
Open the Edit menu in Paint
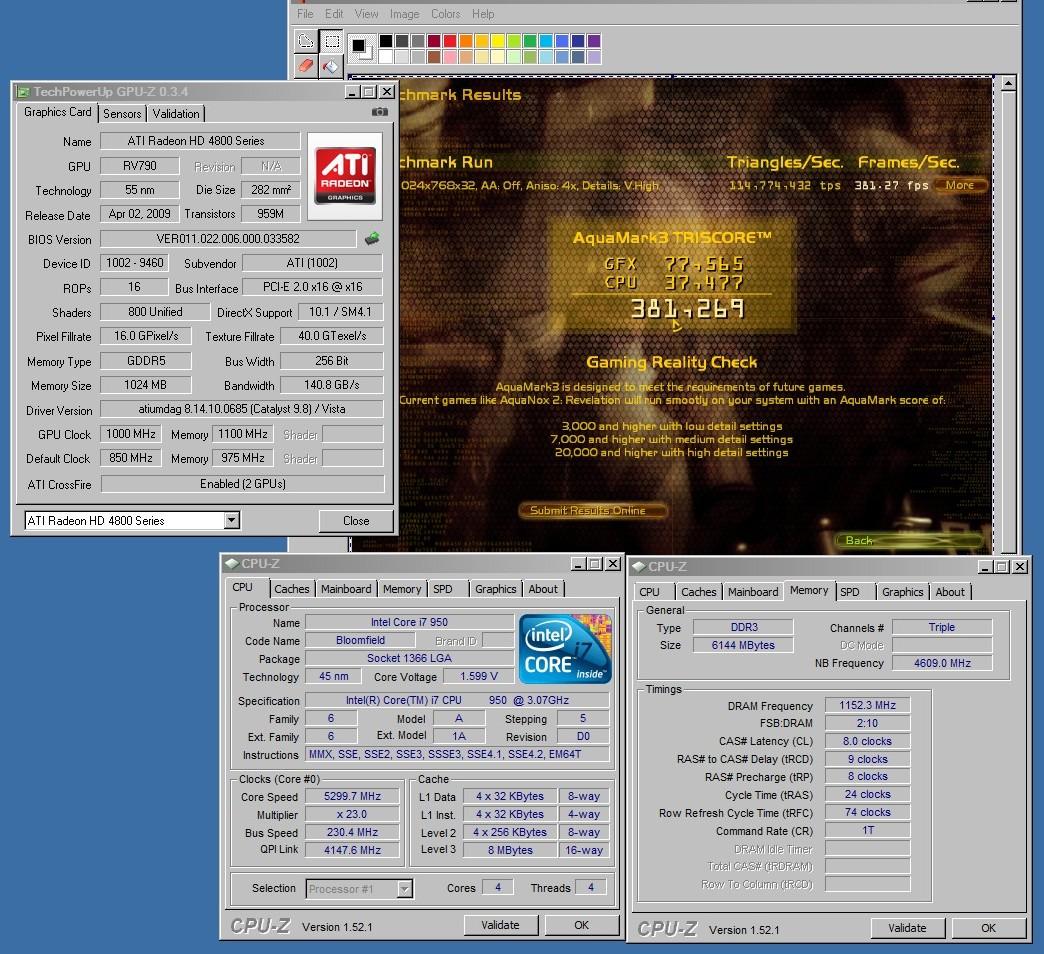[x=334, y=14]
